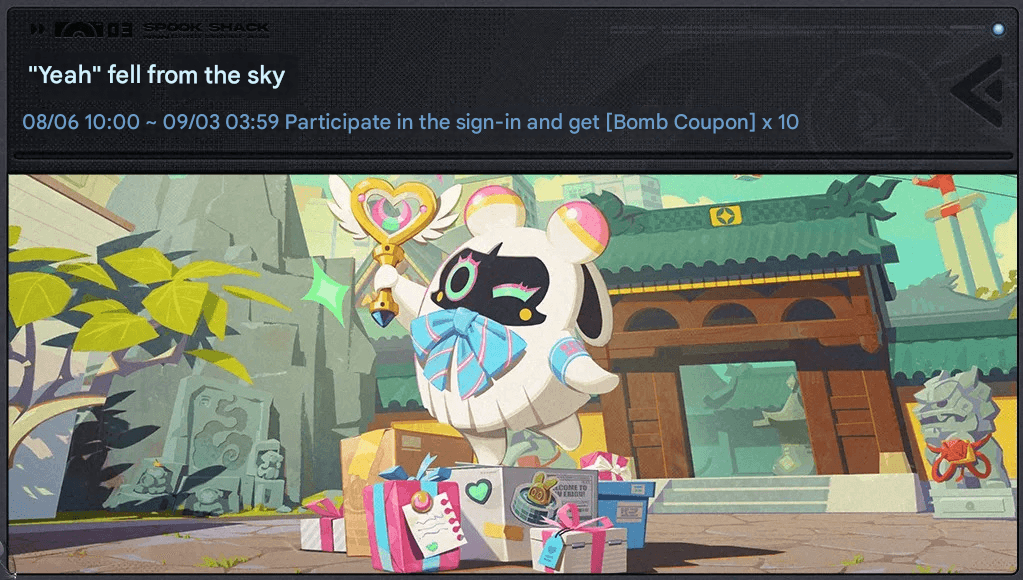The image size is (1023, 580).
Task: Click the yellow emblem on the gate roof
Action: click(725, 215)
